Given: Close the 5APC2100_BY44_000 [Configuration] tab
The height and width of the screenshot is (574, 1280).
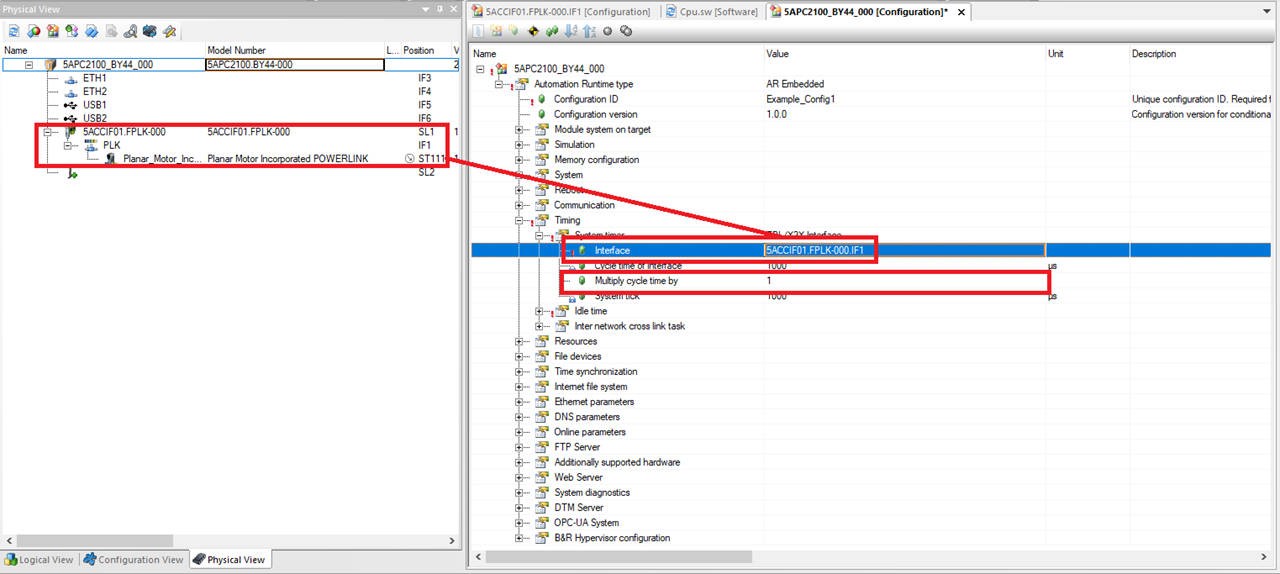Looking at the screenshot, I should (x=962, y=12).
